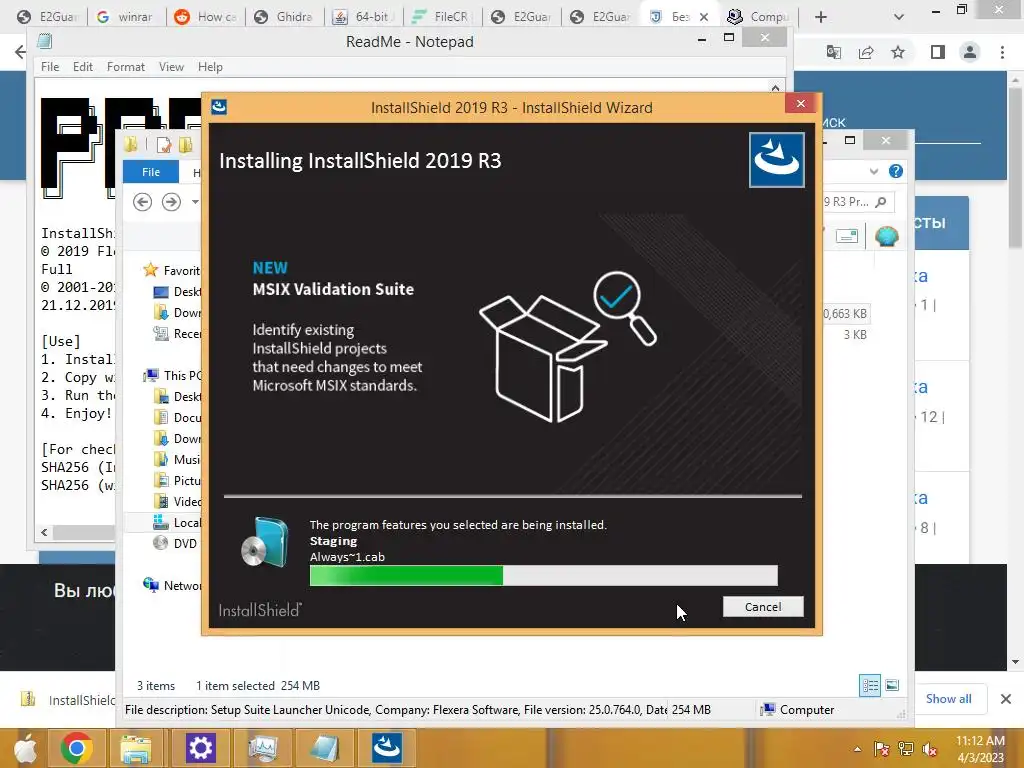Cancel the InstallShield installation
The height and width of the screenshot is (768, 1024).
tap(763, 607)
